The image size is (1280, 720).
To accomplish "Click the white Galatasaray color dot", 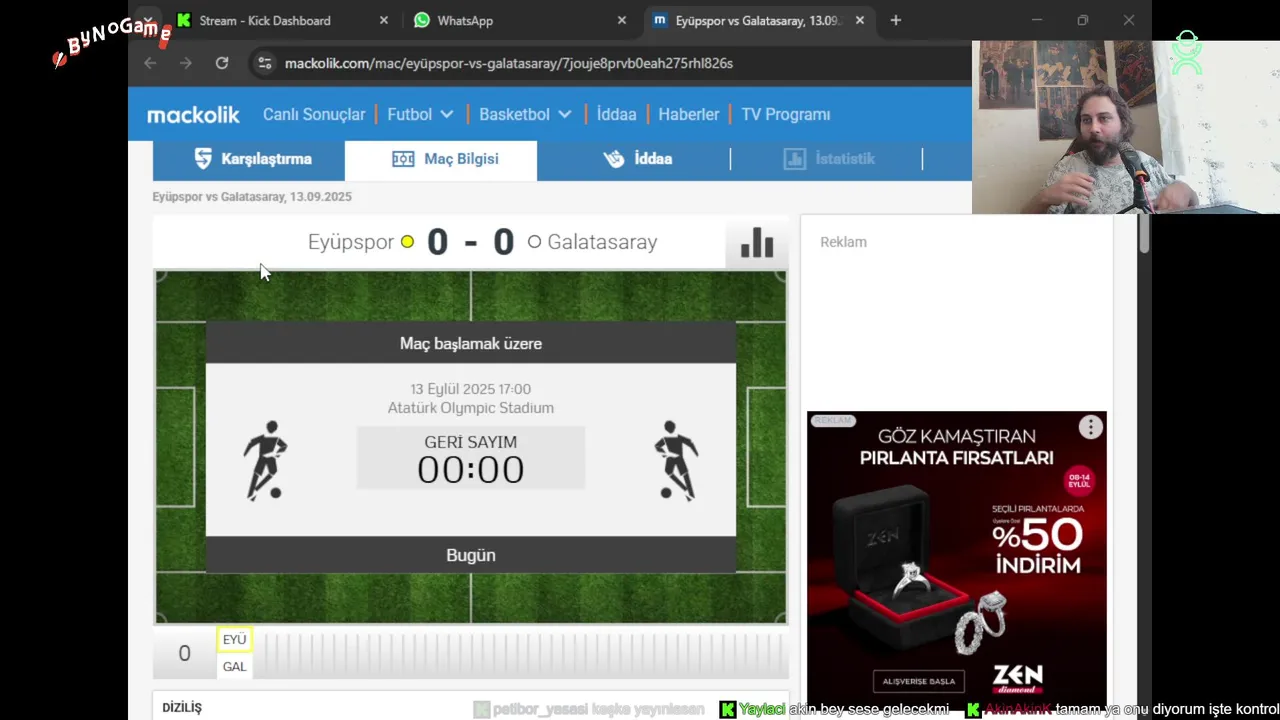I will [x=534, y=242].
